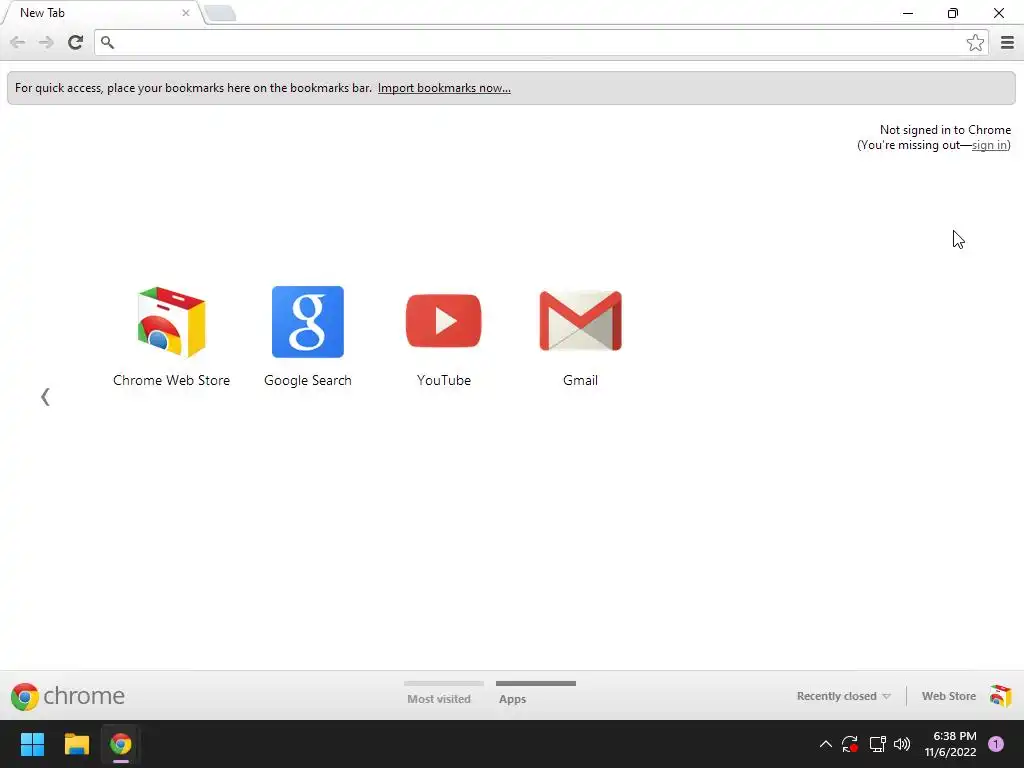1024x768 pixels.
Task: Click the sync tray icon with red dot
Action: [850, 744]
